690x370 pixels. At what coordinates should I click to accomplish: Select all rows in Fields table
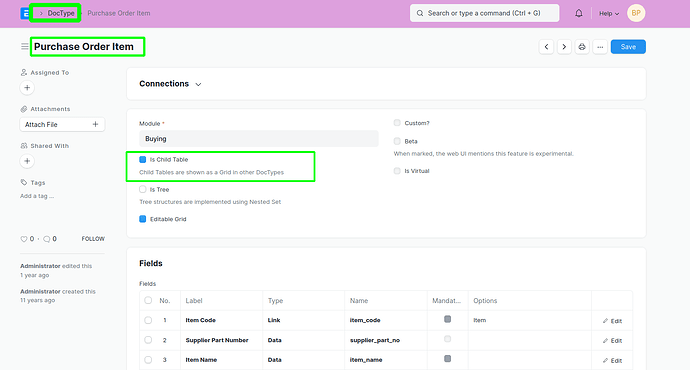tap(148, 300)
